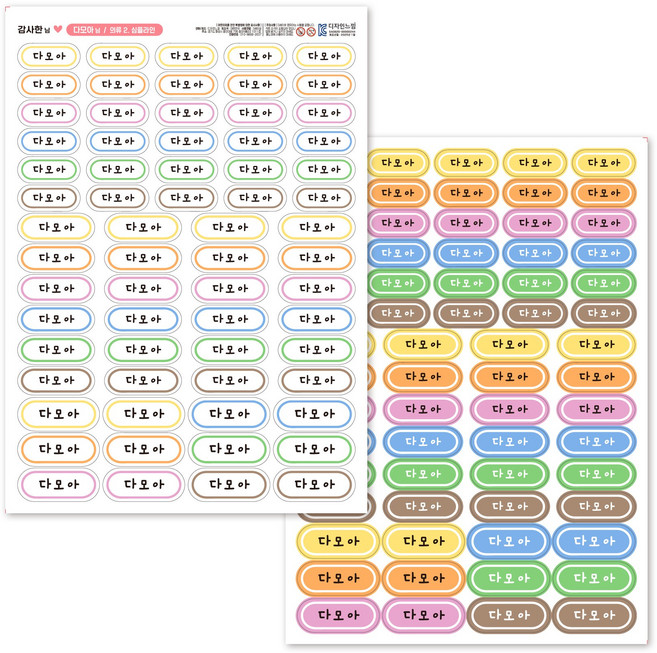
Task: Select top-right small yellow outlined sticker on white sheet
Action: pos(324,56)
